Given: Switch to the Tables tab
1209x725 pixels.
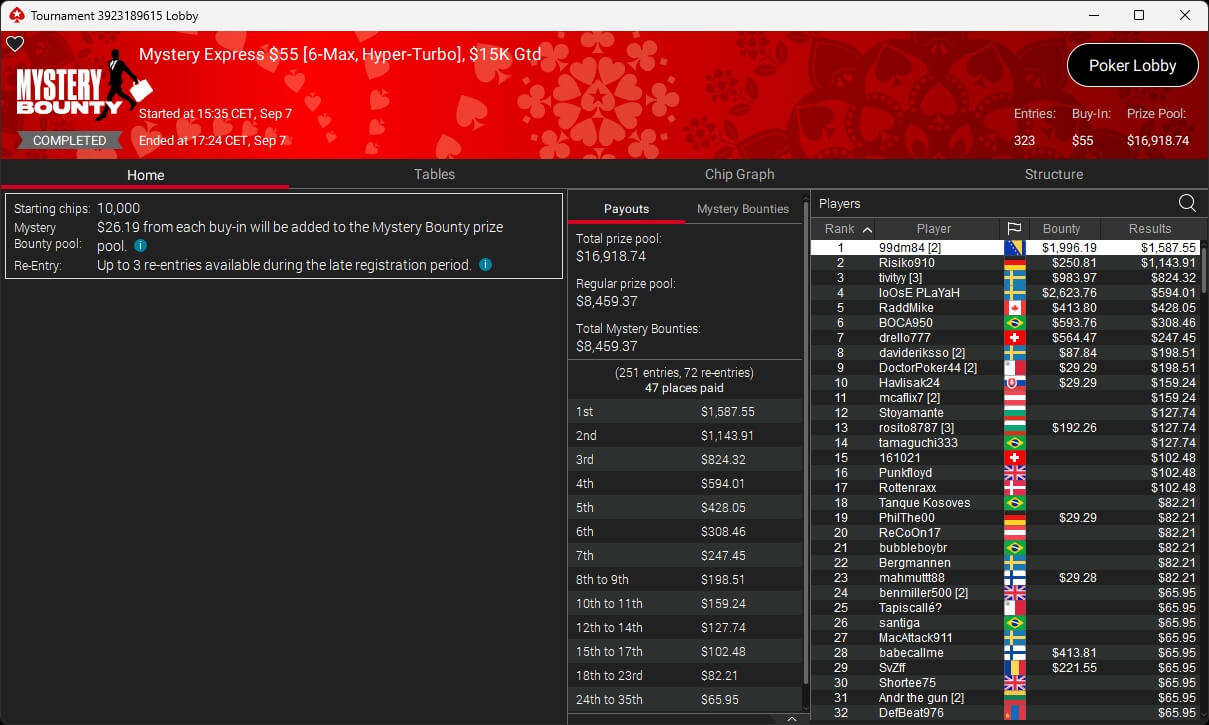Looking at the screenshot, I should [434, 174].
